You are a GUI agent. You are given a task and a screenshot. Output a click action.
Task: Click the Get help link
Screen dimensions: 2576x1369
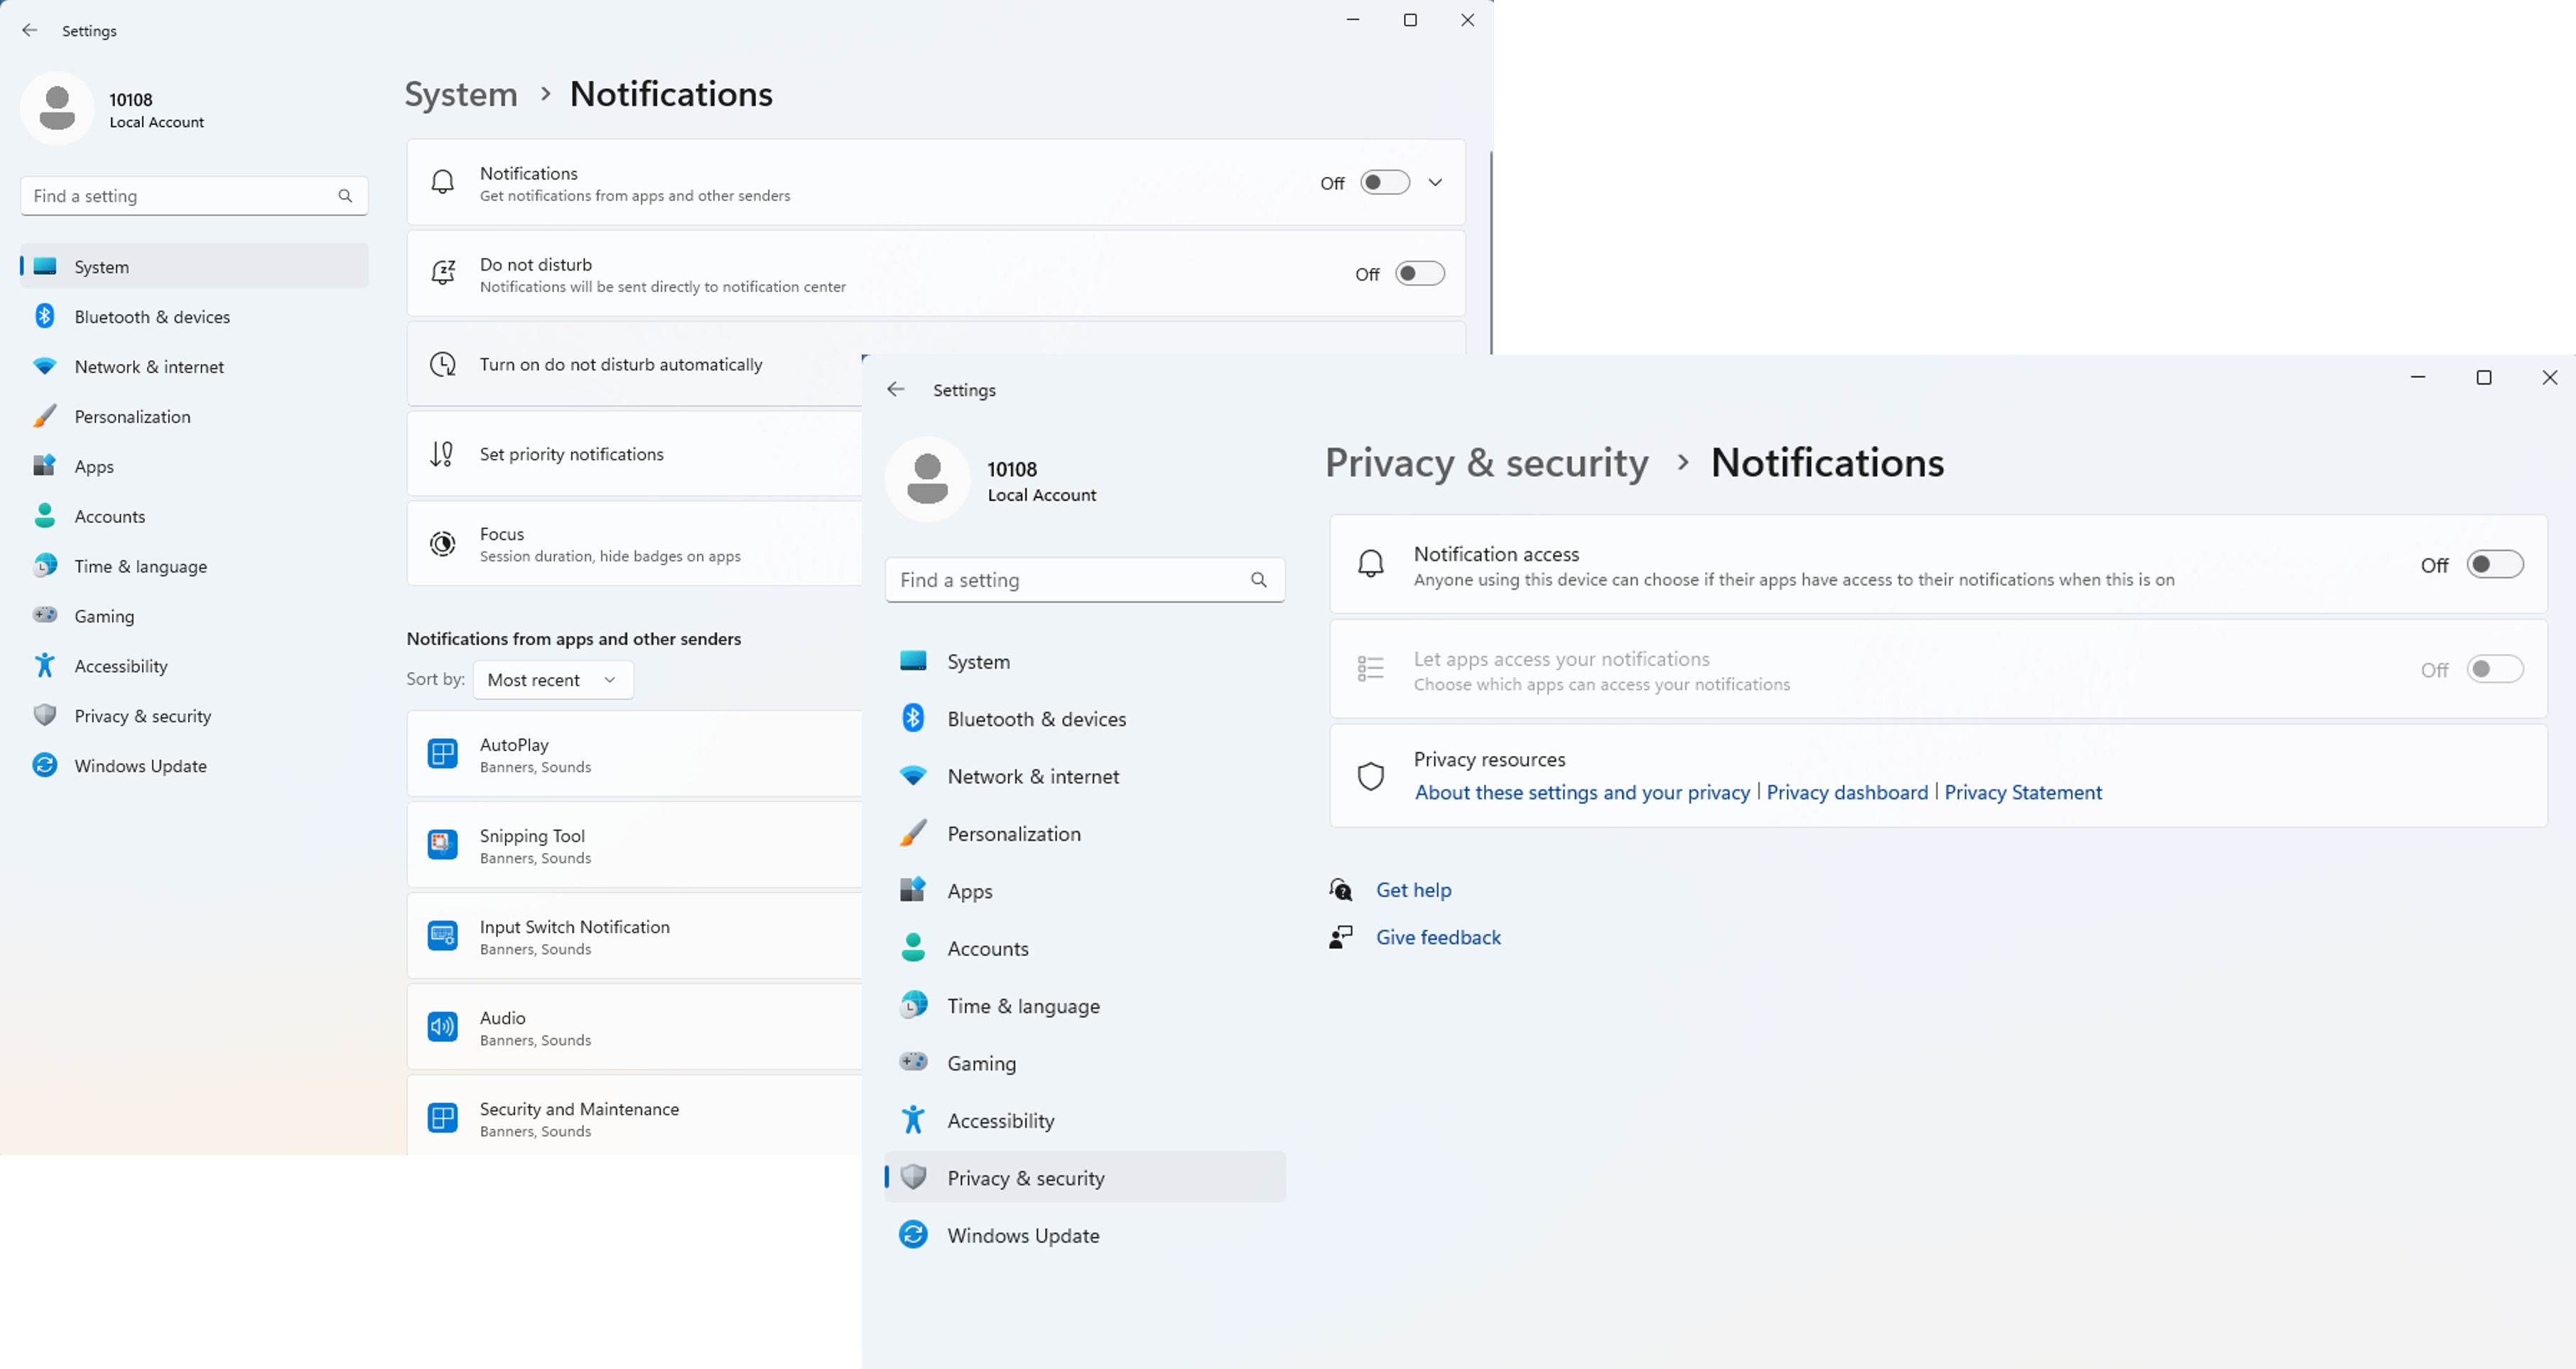(x=1413, y=890)
